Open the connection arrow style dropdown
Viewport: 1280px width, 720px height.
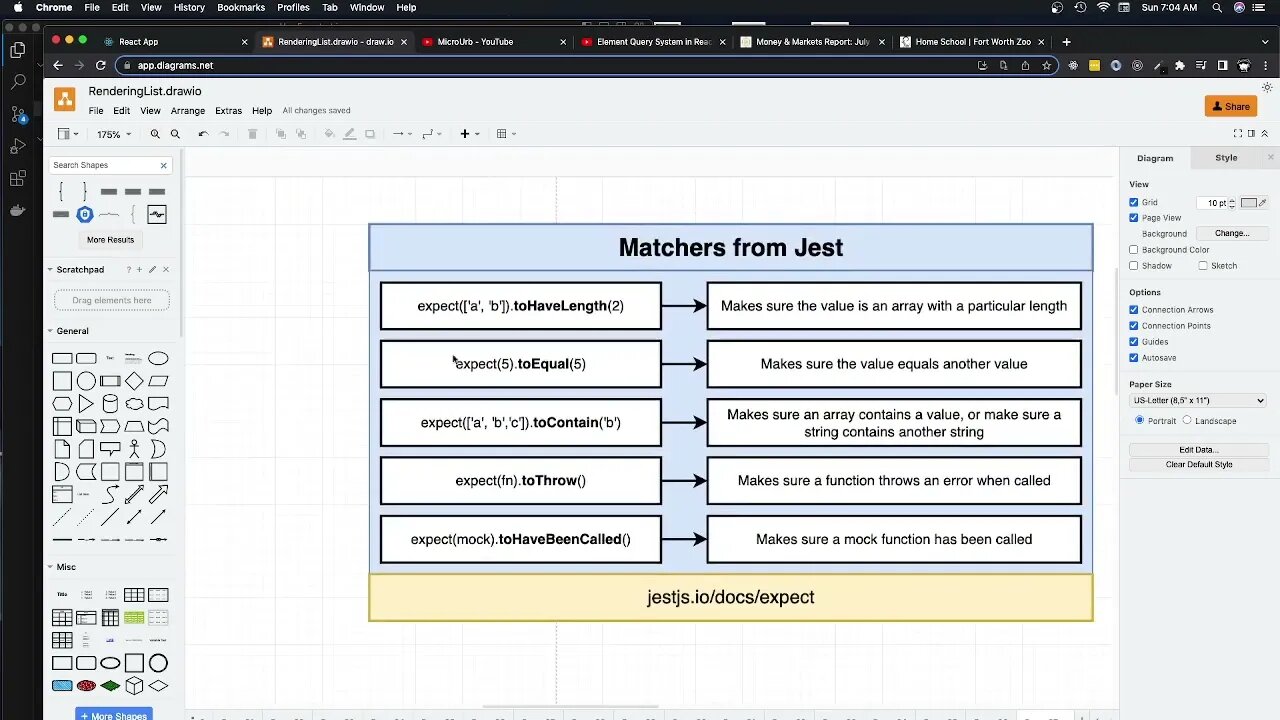(x=400, y=134)
